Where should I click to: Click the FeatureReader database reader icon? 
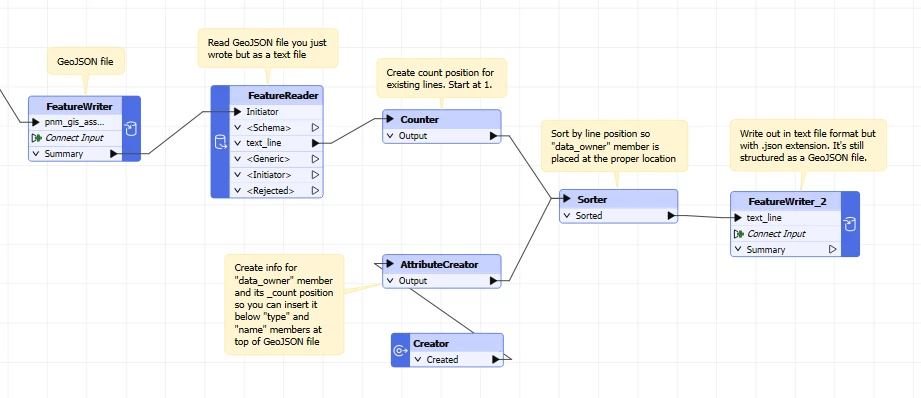(x=220, y=142)
